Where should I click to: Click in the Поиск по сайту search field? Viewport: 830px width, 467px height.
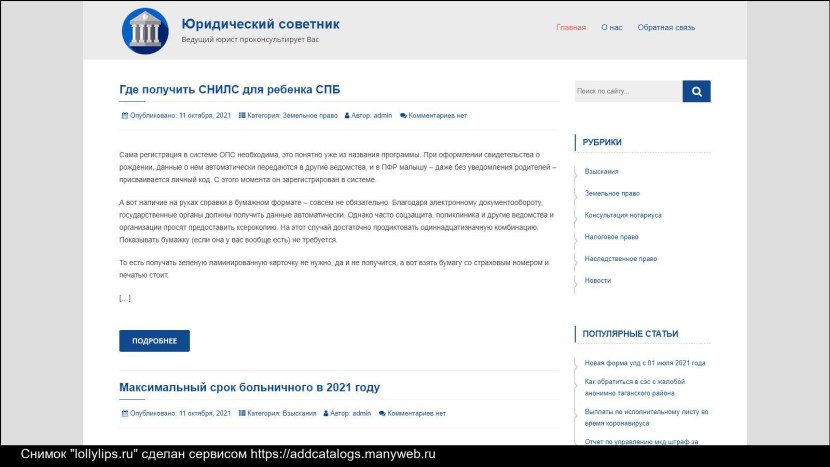click(628, 91)
